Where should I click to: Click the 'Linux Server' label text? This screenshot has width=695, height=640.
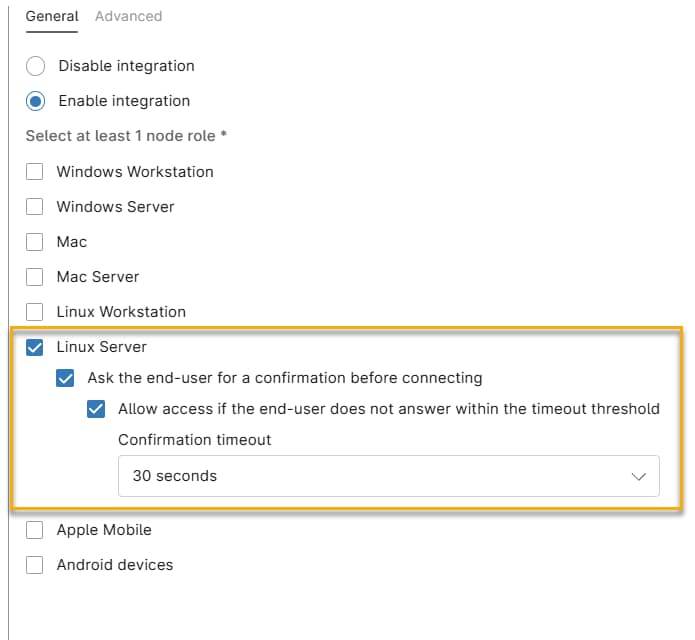pyautogui.click(x=102, y=347)
